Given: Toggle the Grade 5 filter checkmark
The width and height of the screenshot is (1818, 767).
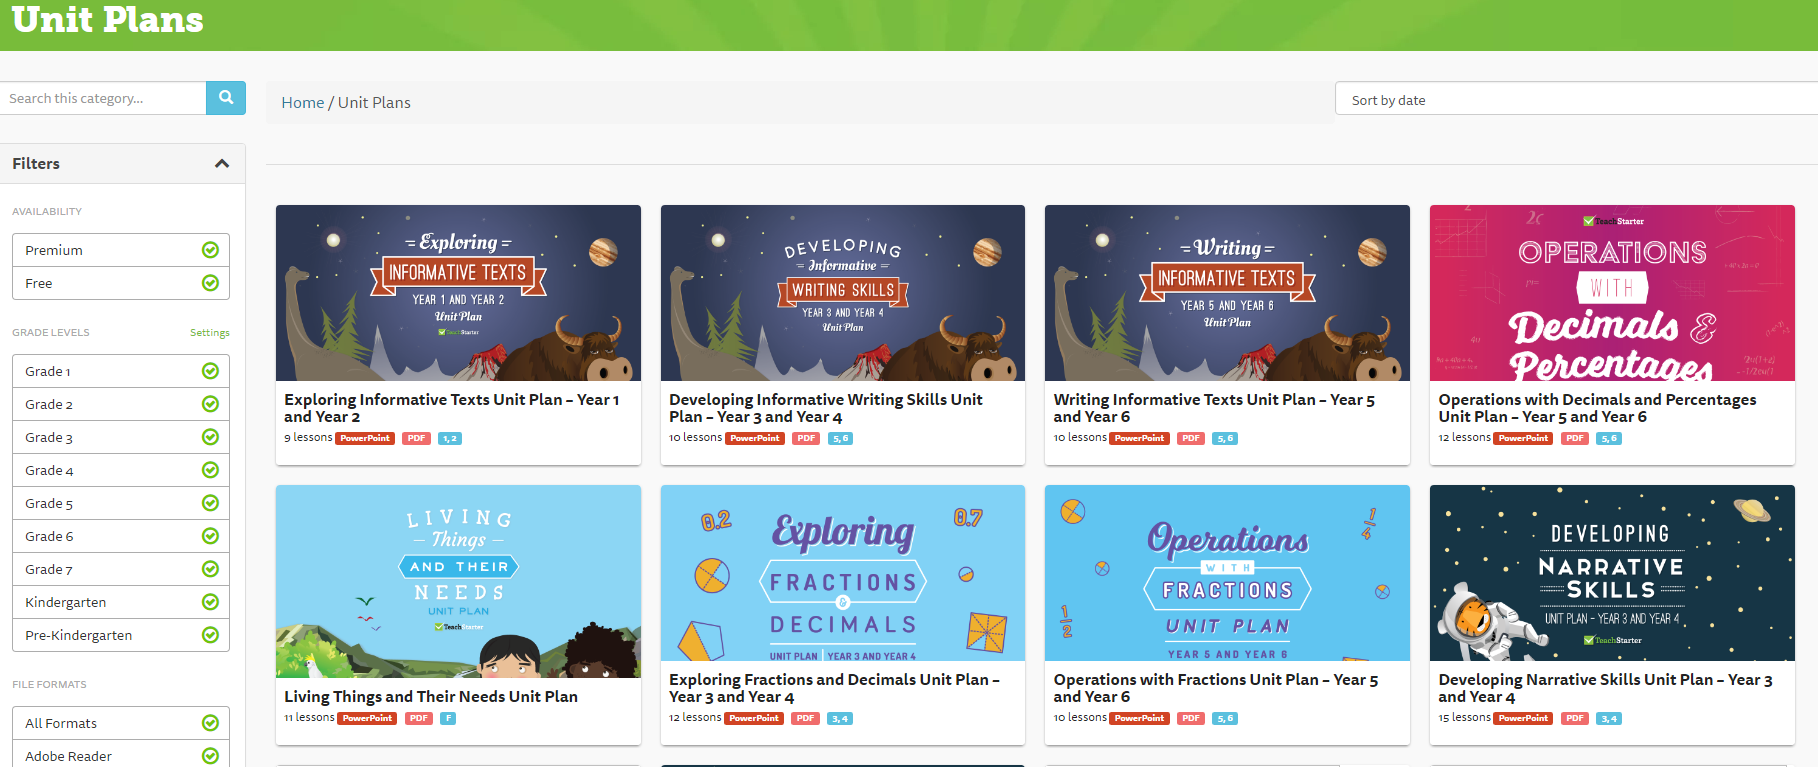Looking at the screenshot, I should pos(210,503).
